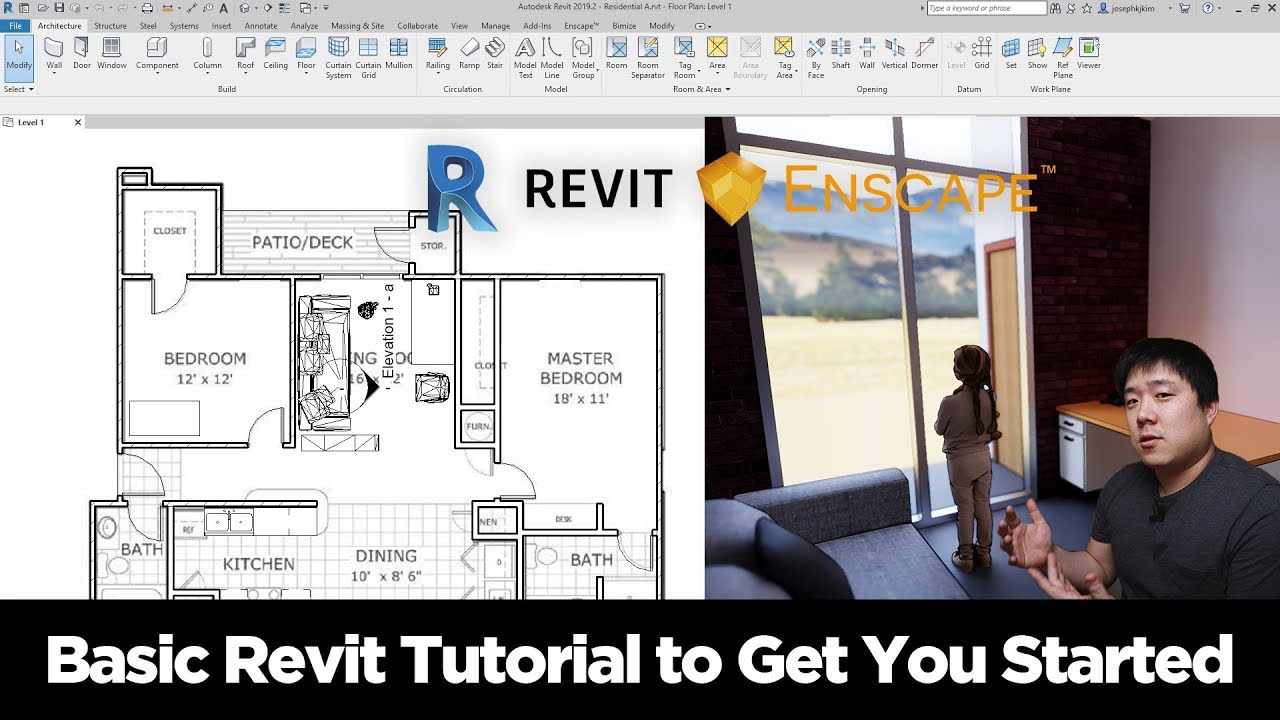The height and width of the screenshot is (720, 1280).
Task: Select the Railing tool
Action: (x=438, y=55)
